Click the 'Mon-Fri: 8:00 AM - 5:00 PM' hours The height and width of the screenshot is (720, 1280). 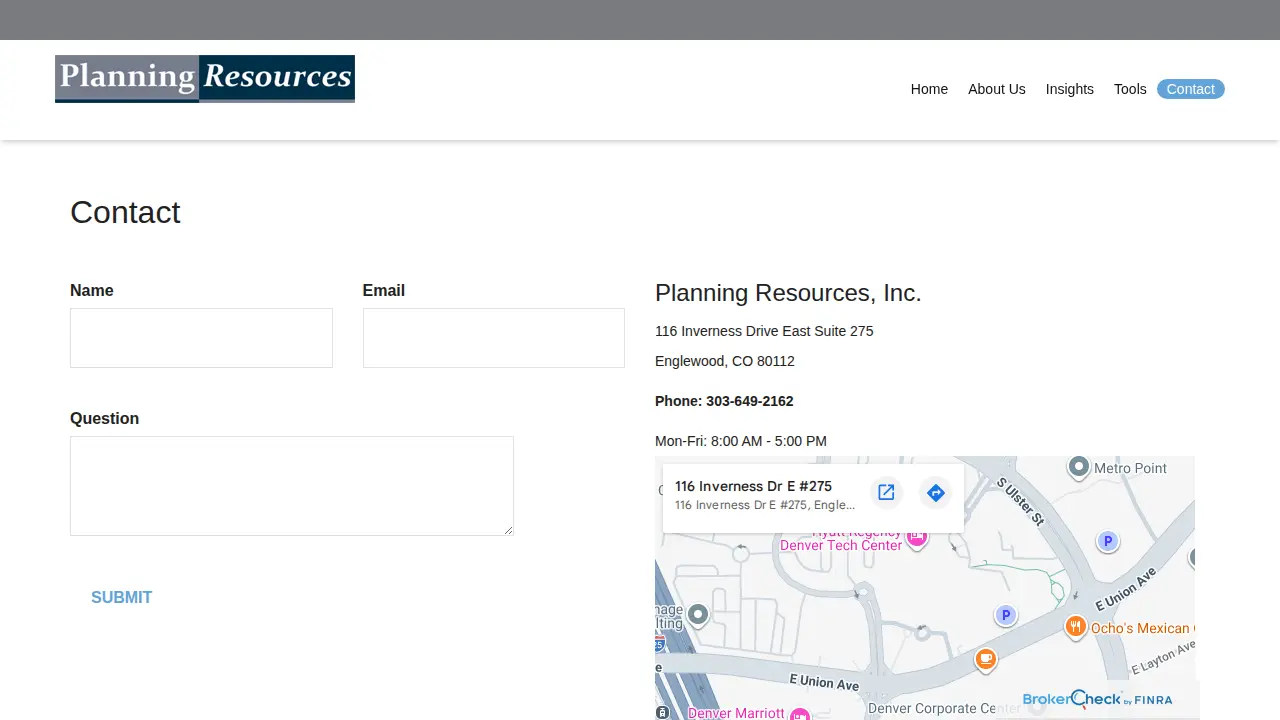point(741,441)
